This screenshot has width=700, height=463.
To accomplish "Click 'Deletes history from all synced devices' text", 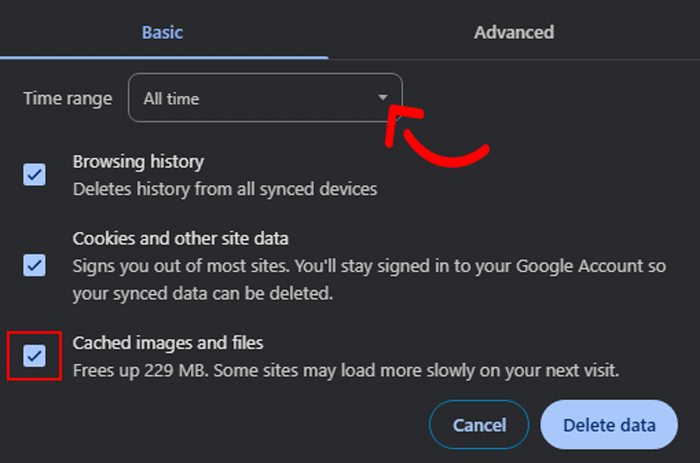I will [224, 188].
